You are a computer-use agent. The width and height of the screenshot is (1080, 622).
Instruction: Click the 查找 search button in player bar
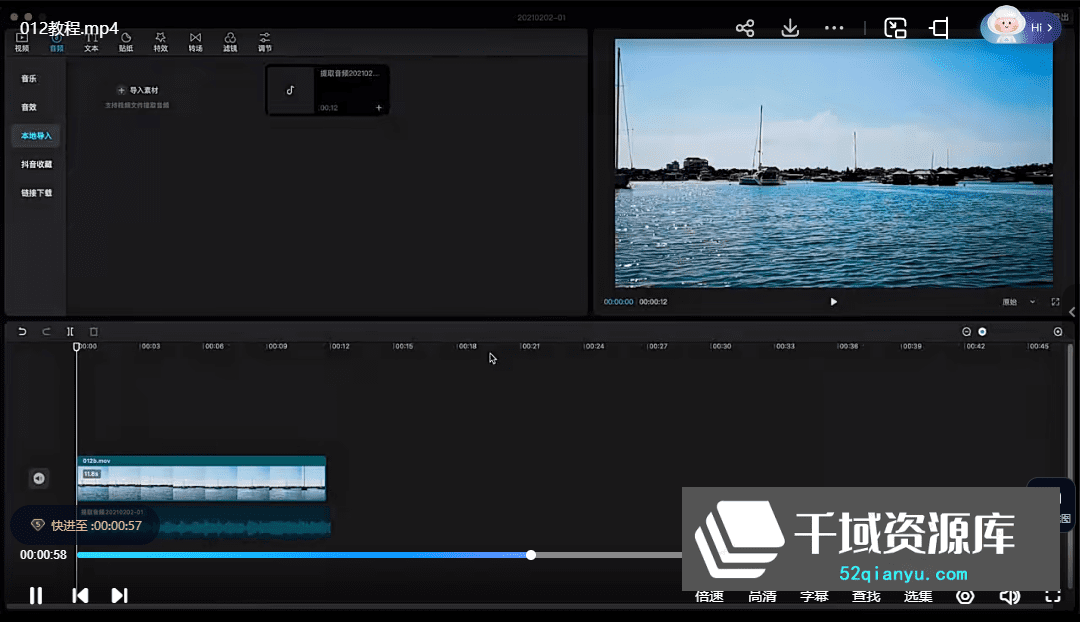click(x=866, y=597)
